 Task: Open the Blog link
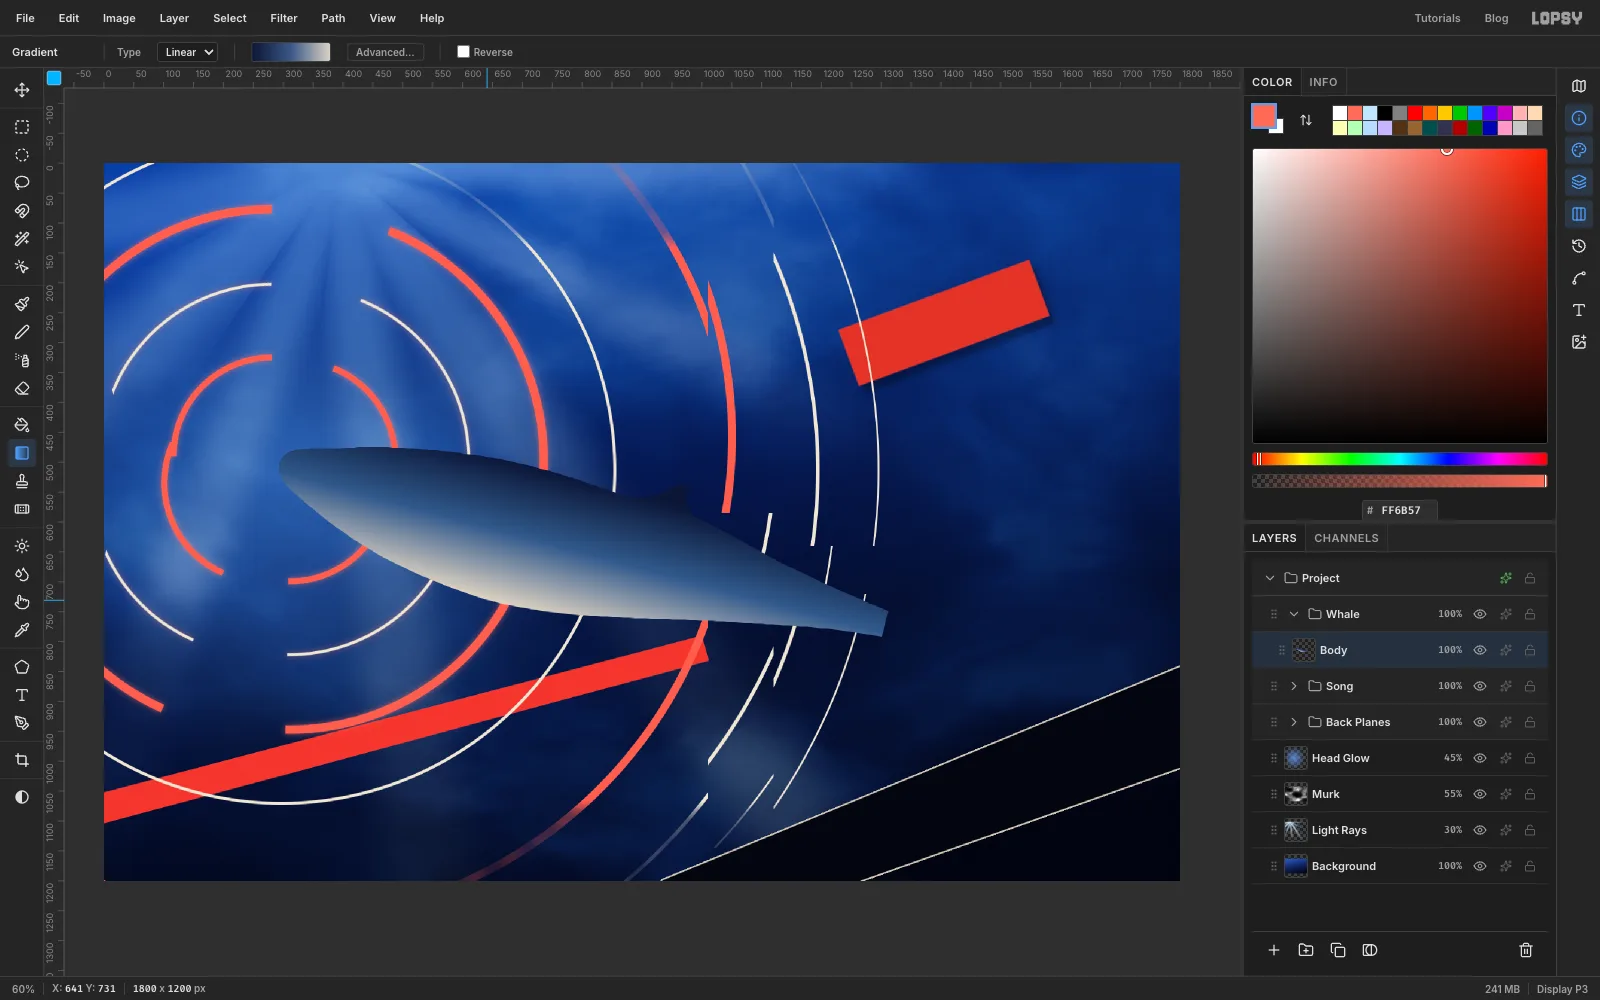[1496, 18]
